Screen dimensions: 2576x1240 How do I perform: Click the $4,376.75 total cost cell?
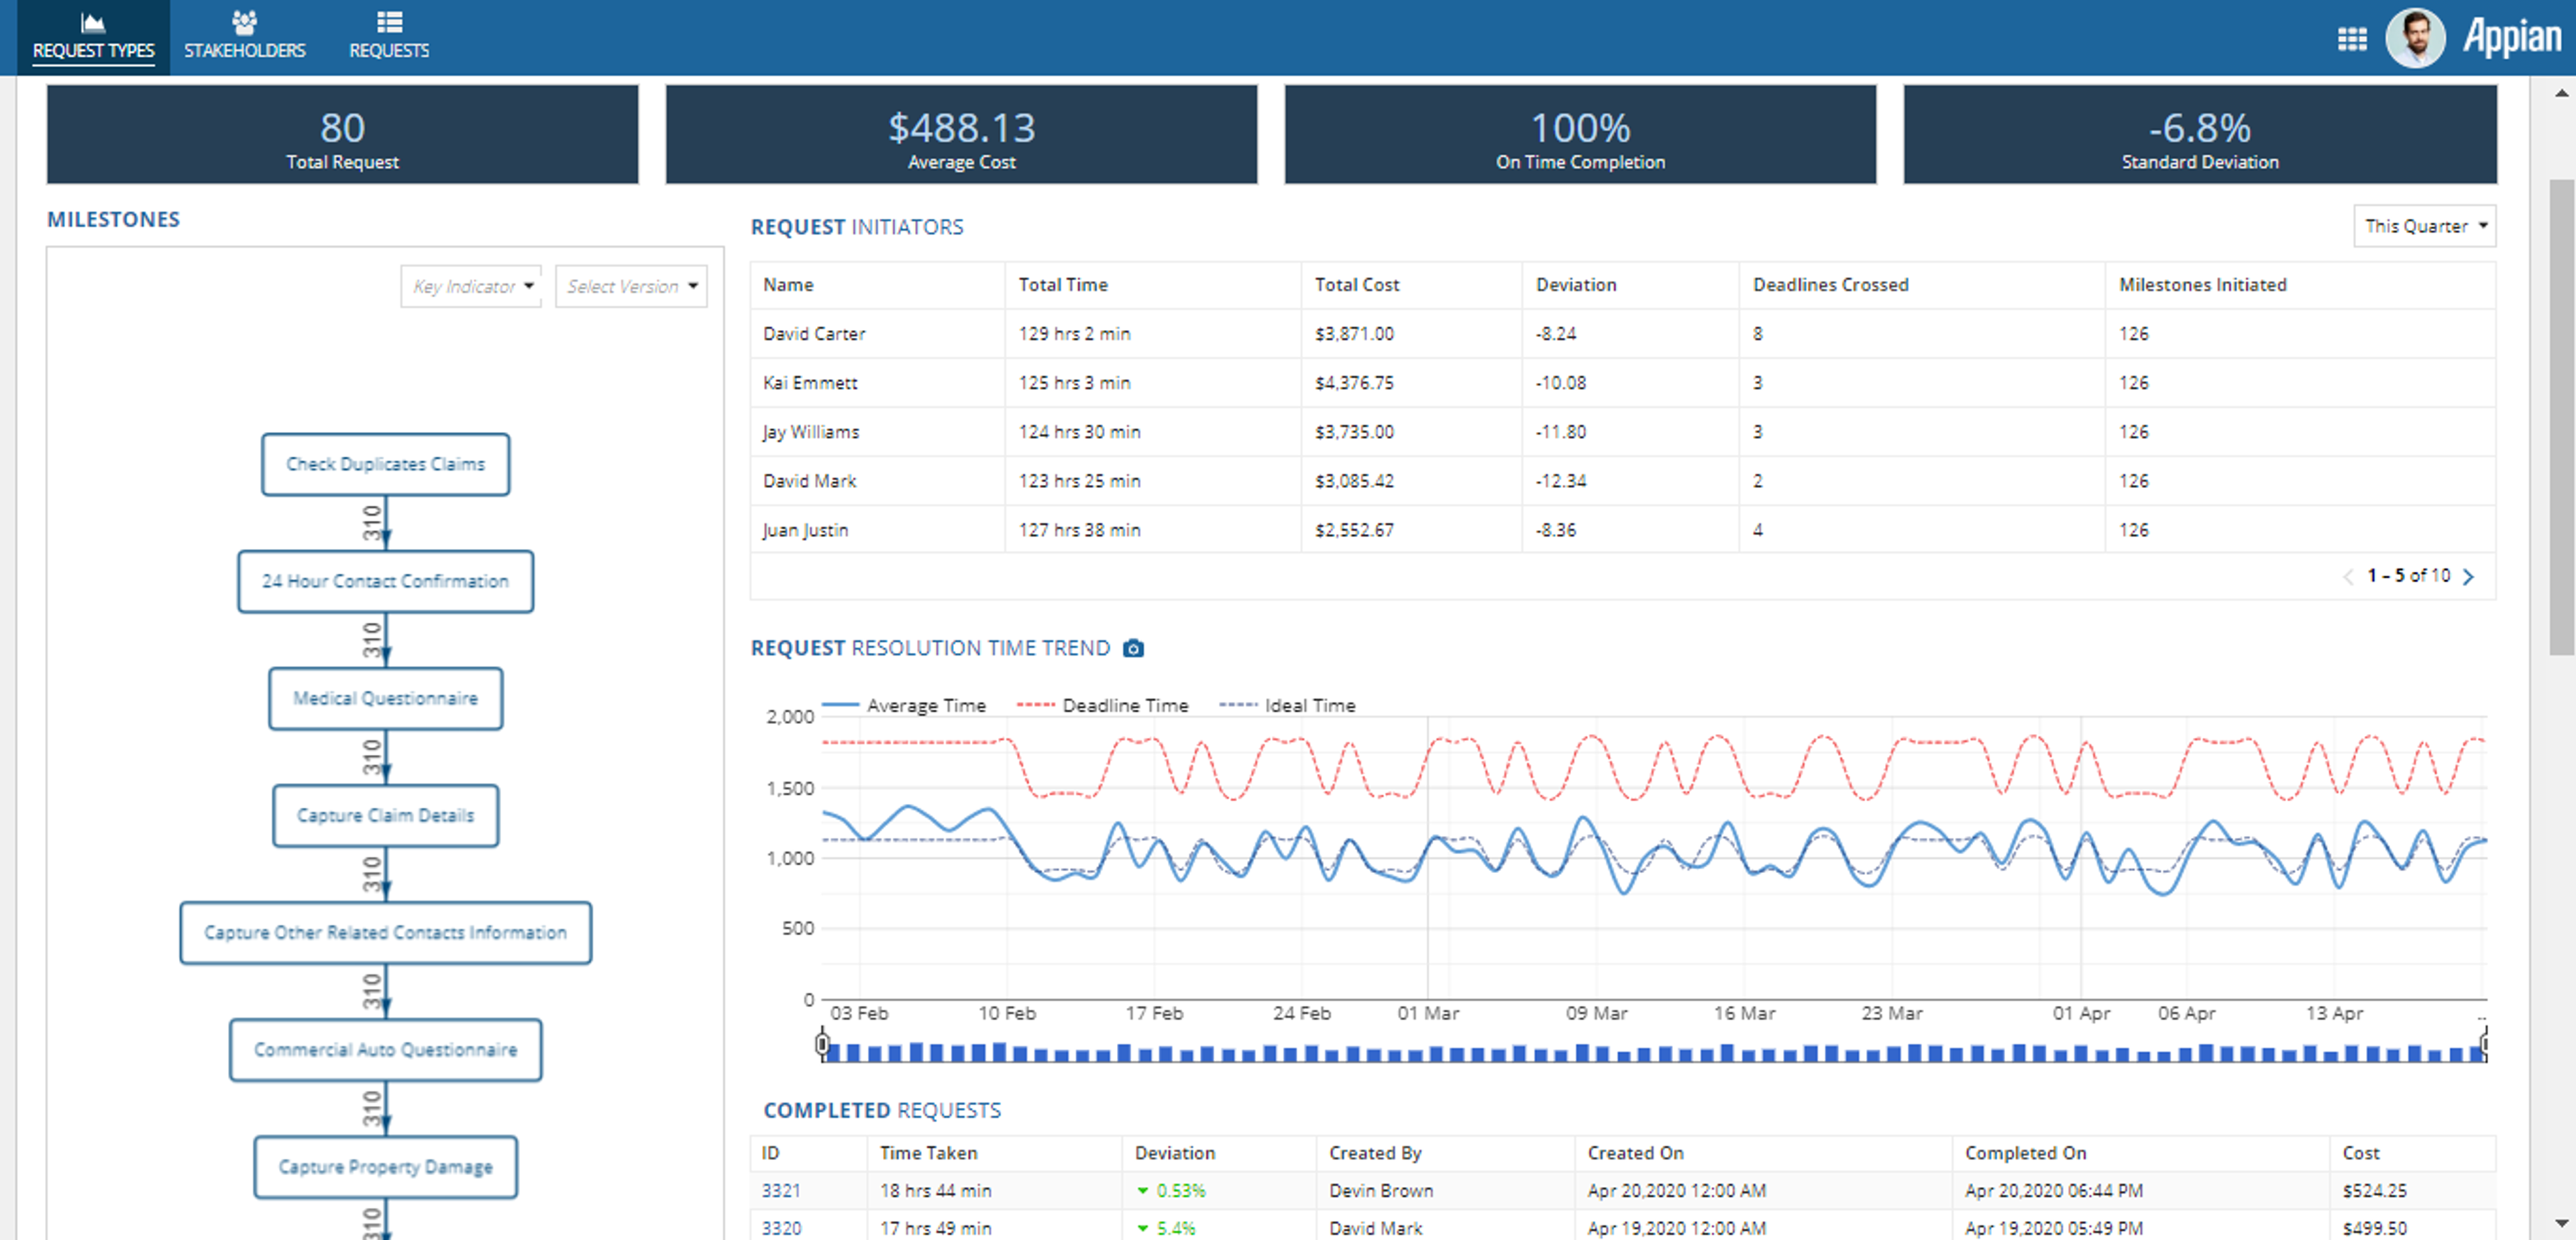click(1354, 383)
